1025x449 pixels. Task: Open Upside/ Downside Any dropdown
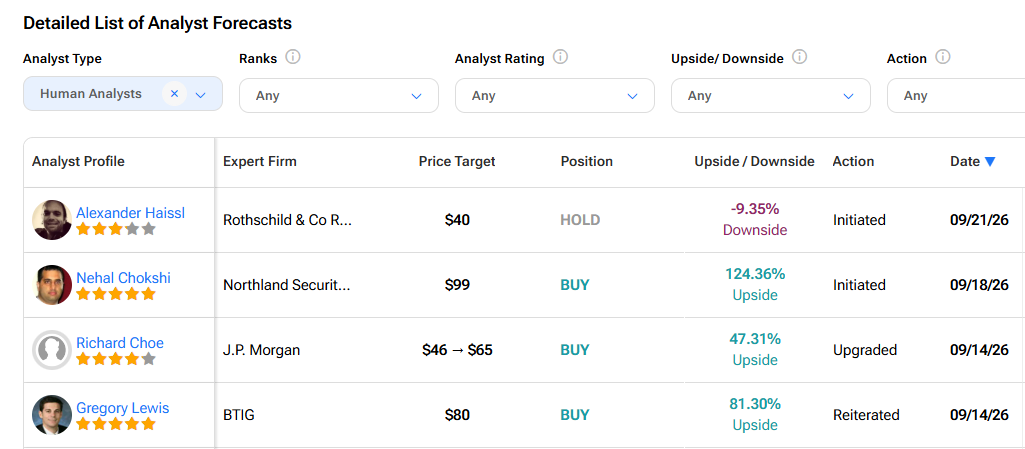[x=771, y=95]
